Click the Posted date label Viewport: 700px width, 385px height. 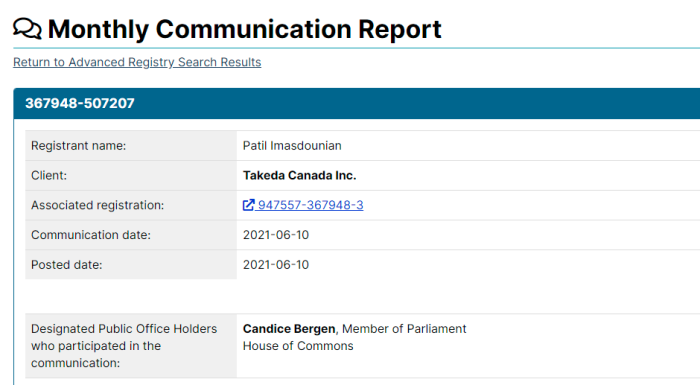tap(67, 265)
